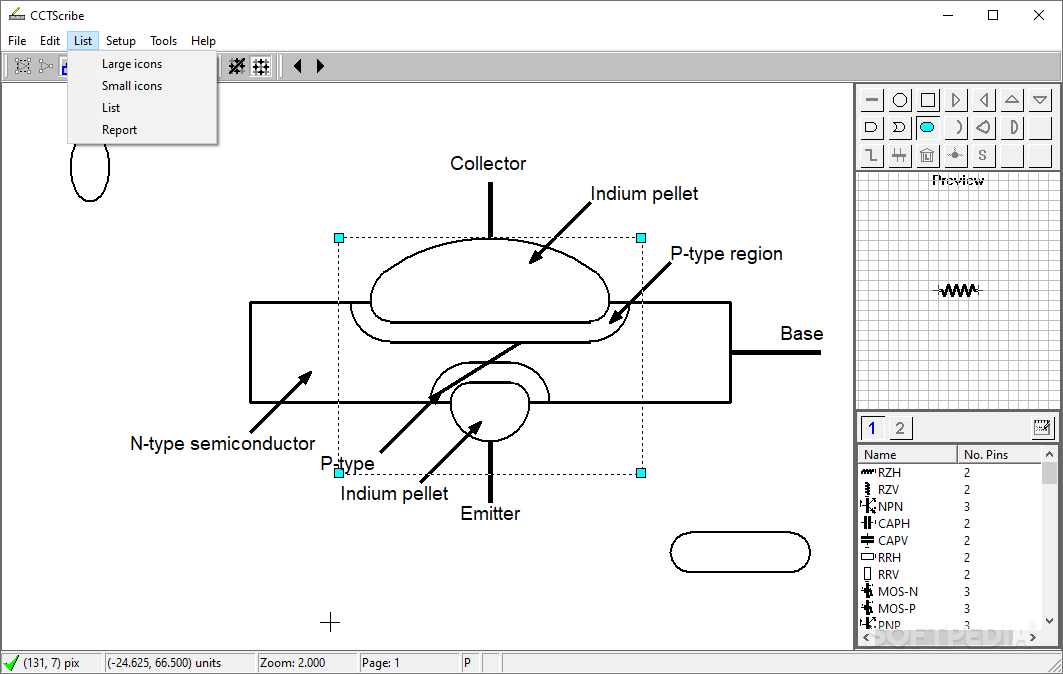
Task: Click top-right cyan selection handle
Action: 641,238
